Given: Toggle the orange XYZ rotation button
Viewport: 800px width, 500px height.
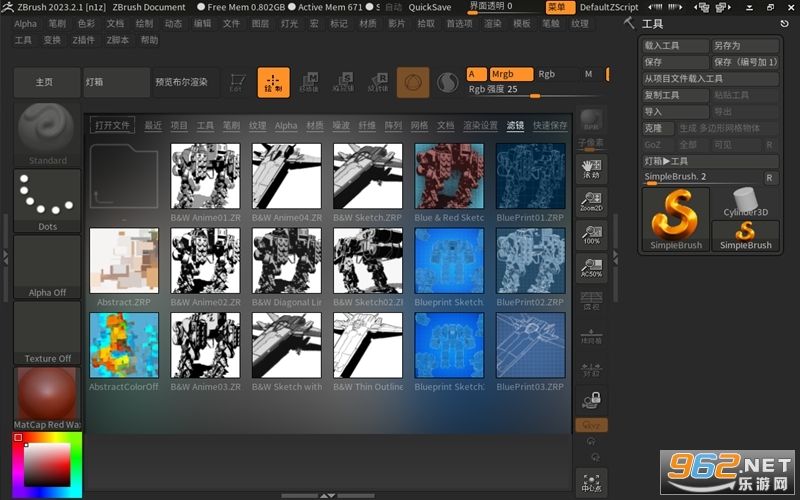Looking at the screenshot, I should point(591,425).
